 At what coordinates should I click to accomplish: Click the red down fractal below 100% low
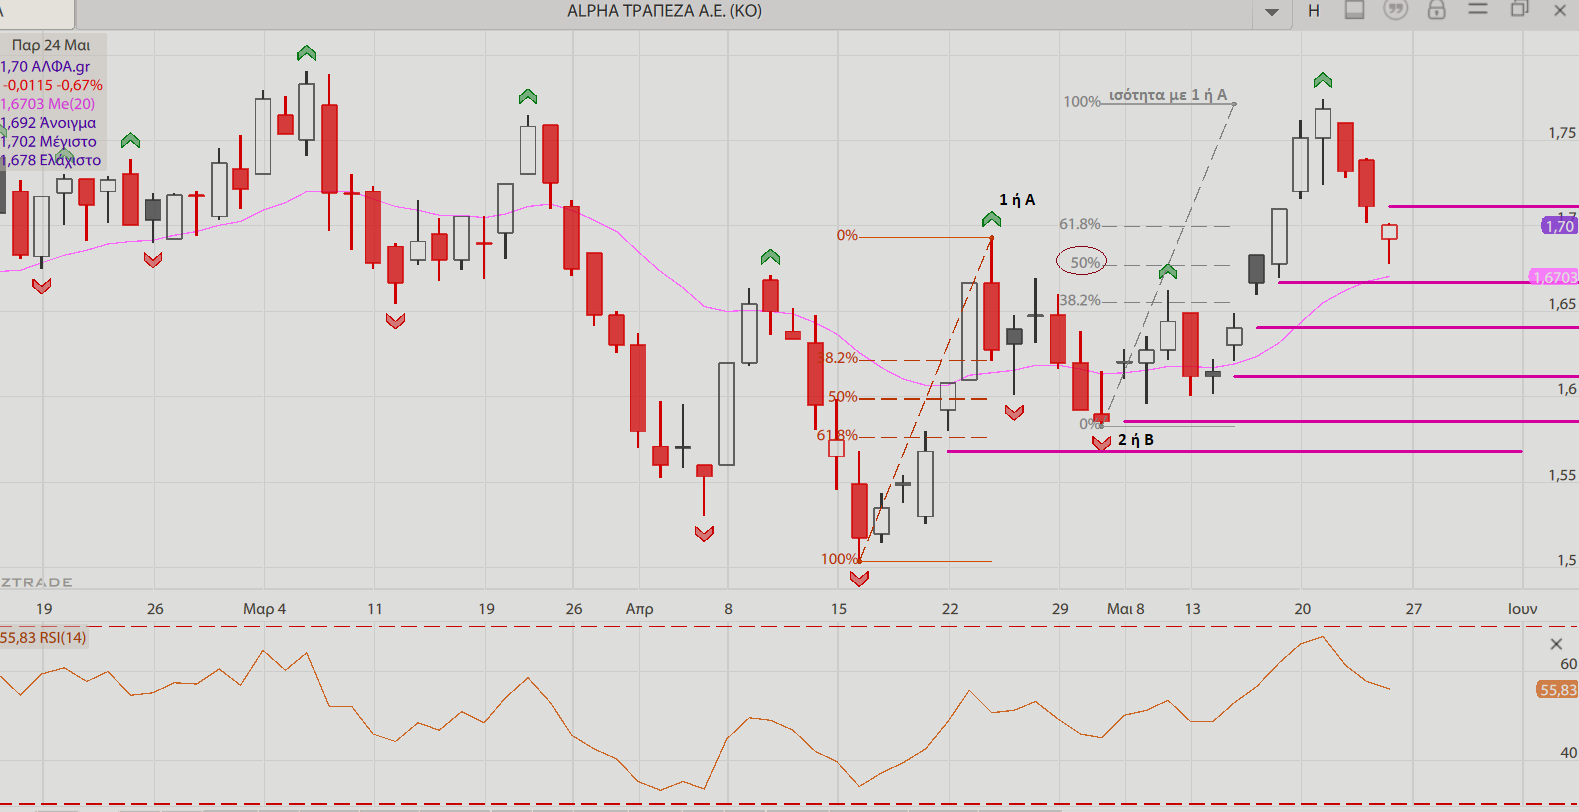(x=859, y=578)
